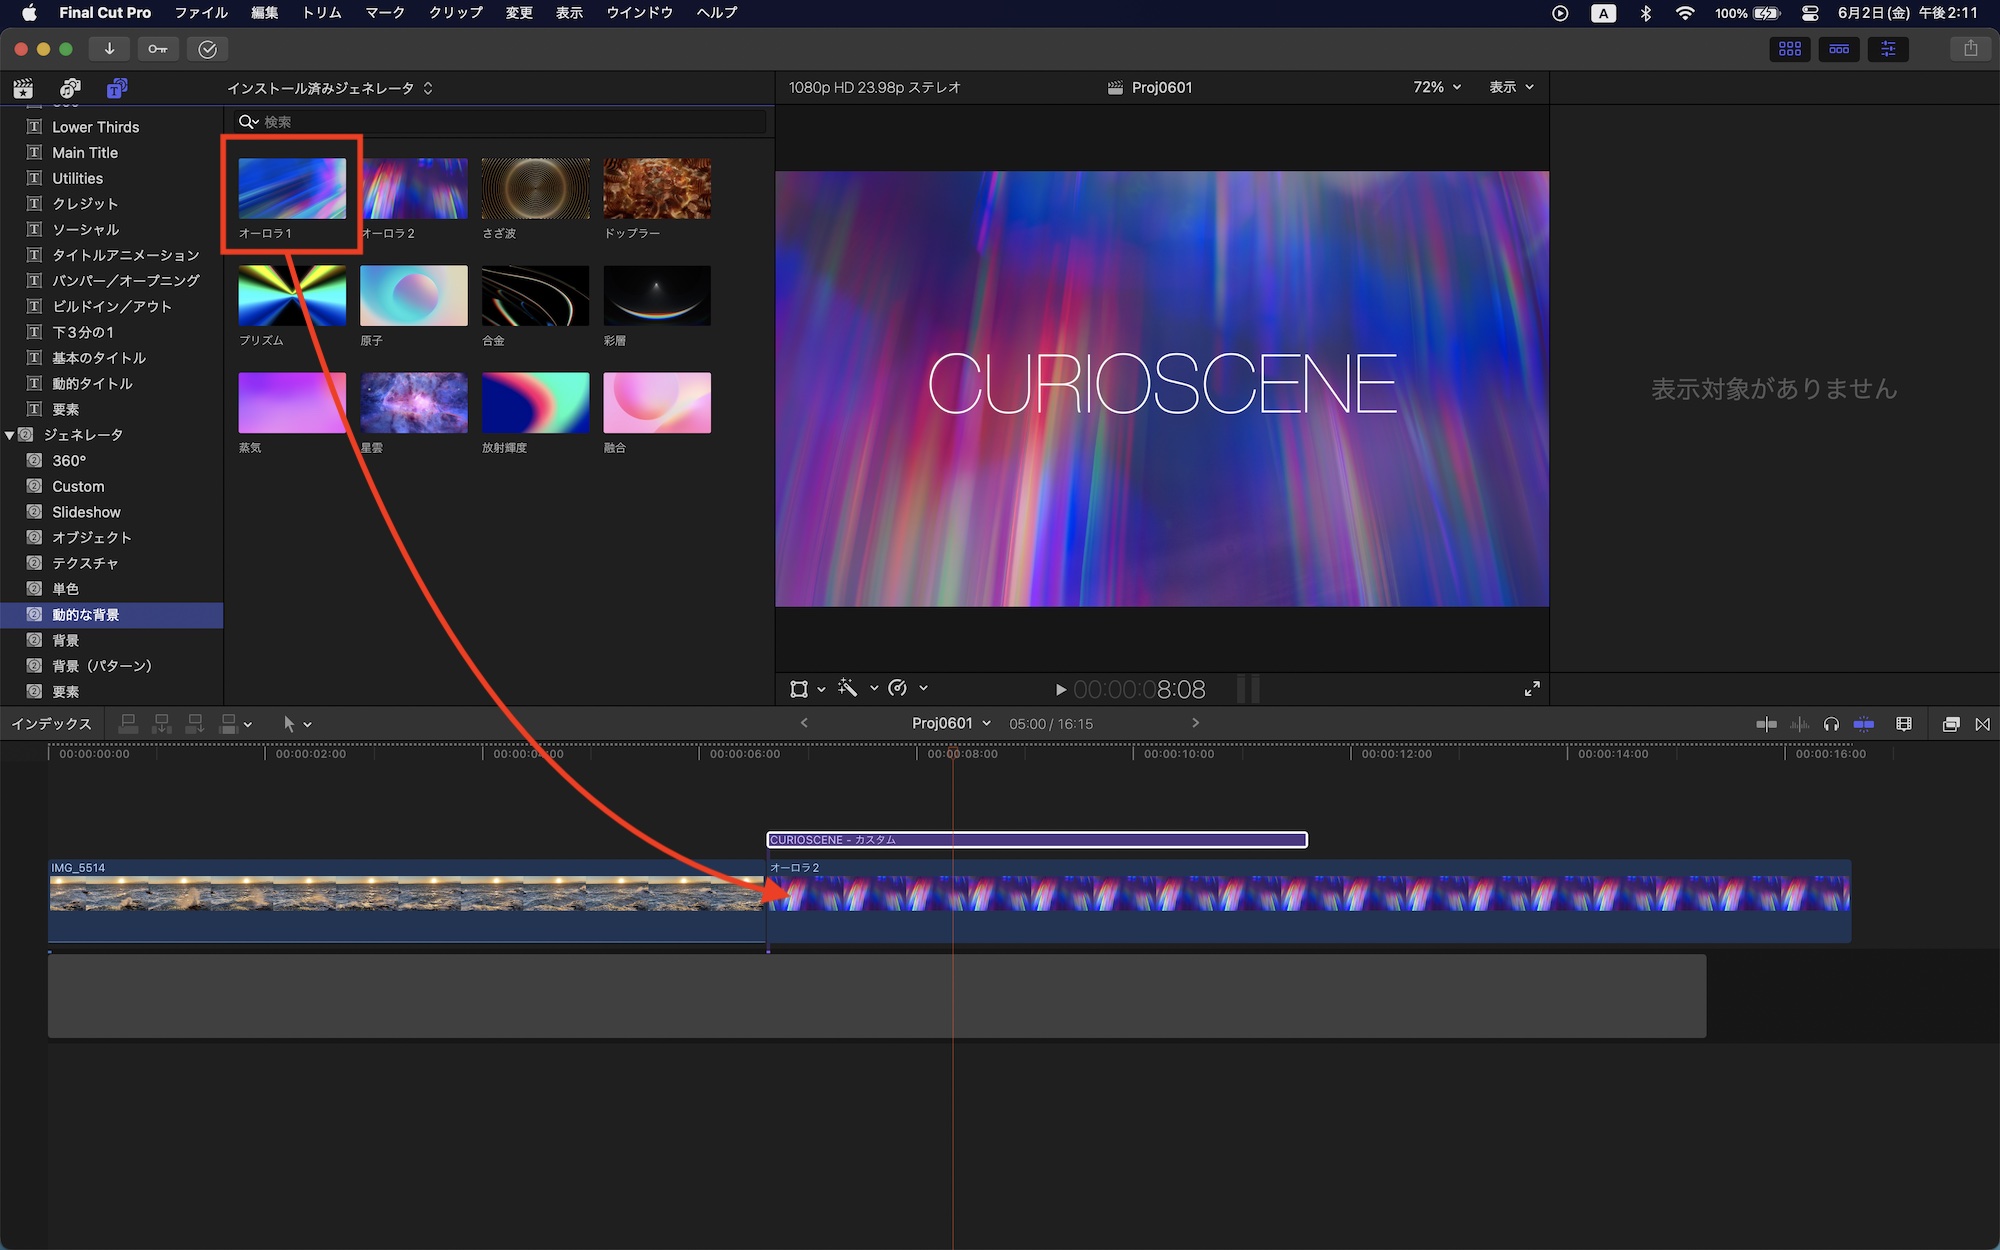Play the viewer with play button
Image resolution: width=2000 pixels, height=1250 pixels.
(x=1060, y=689)
